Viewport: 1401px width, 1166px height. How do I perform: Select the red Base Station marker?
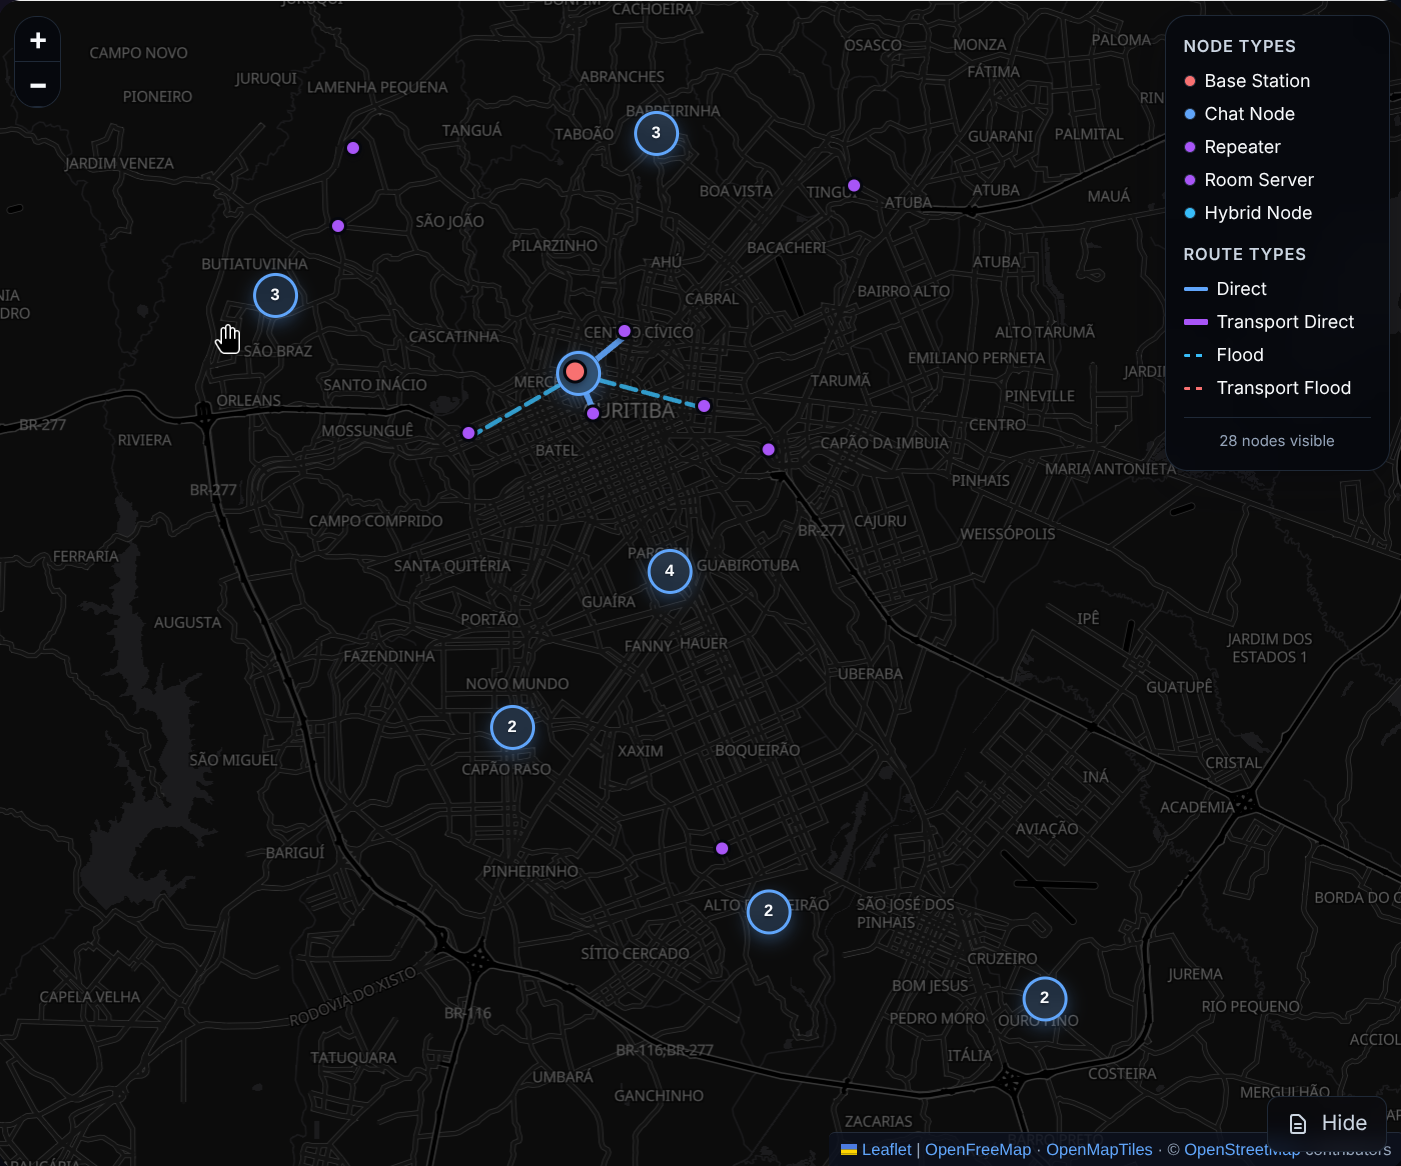tap(575, 372)
